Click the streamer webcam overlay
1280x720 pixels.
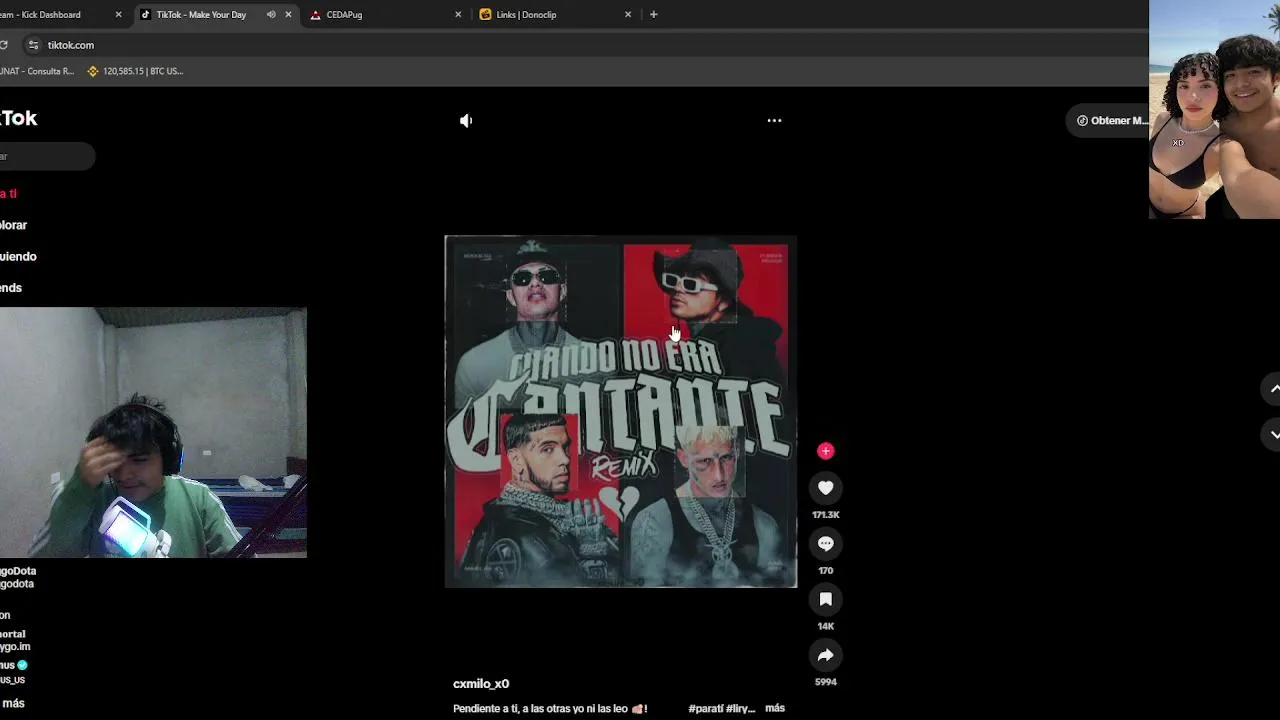pyautogui.click(x=153, y=432)
